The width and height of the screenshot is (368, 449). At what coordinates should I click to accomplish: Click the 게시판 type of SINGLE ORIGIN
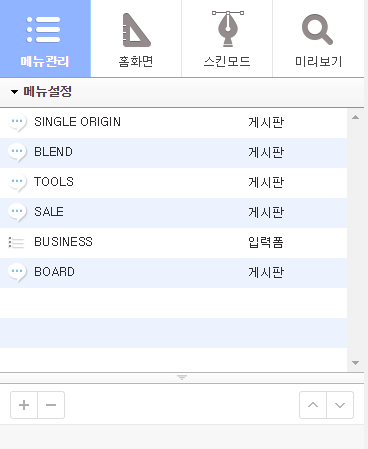266,122
